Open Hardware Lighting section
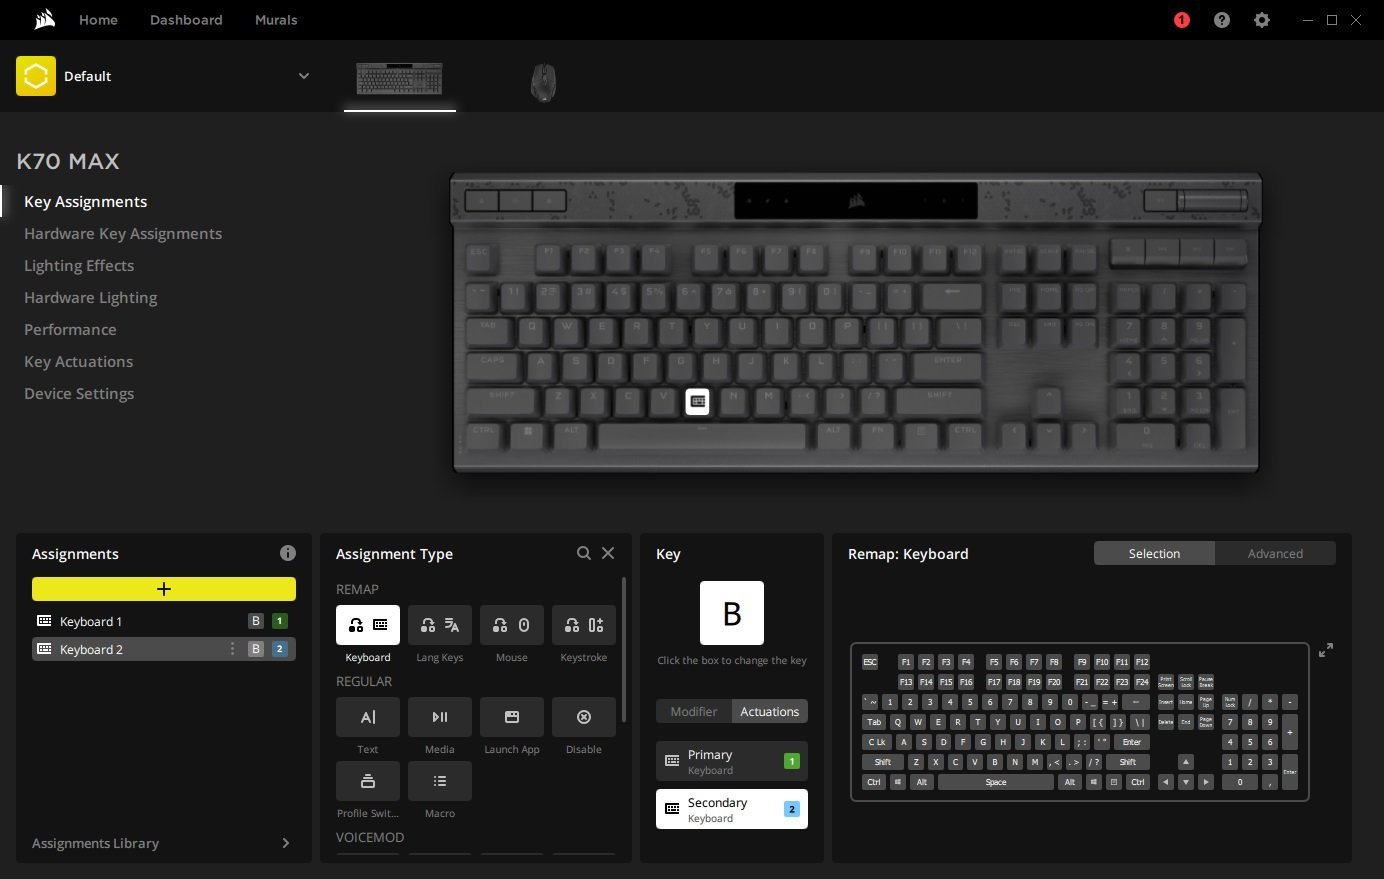Image resolution: width=1384 pixels, height=879 pixels. [90, 298]
